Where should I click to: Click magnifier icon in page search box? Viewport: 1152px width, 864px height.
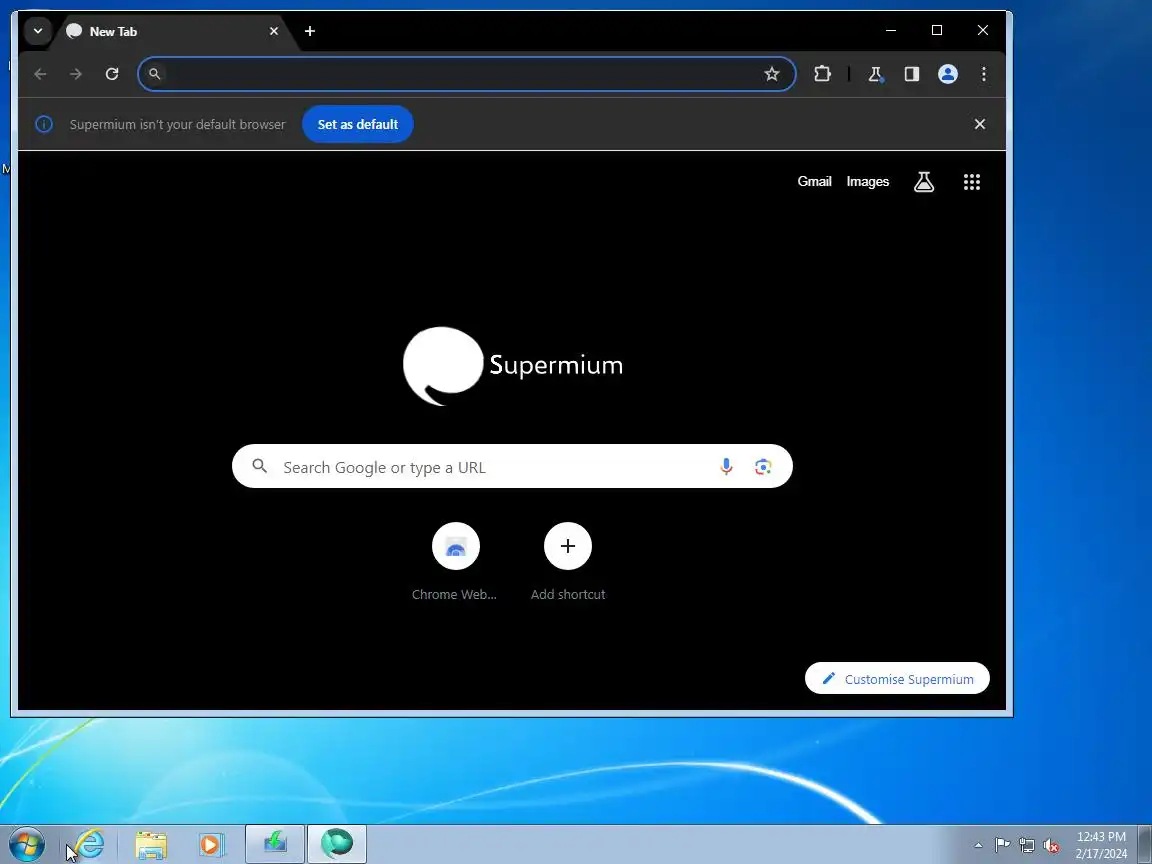(x=259, y=466)
